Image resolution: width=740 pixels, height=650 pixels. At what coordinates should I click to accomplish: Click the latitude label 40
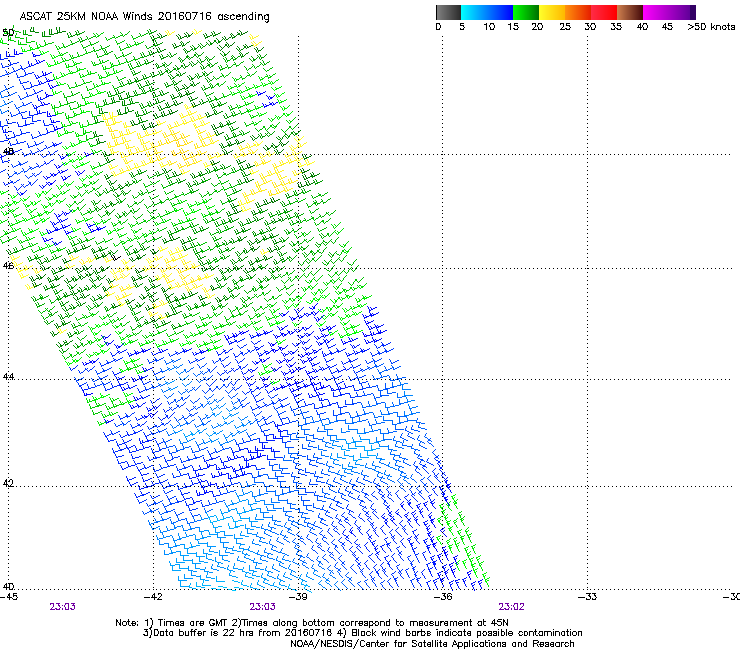tap(8, 586)
